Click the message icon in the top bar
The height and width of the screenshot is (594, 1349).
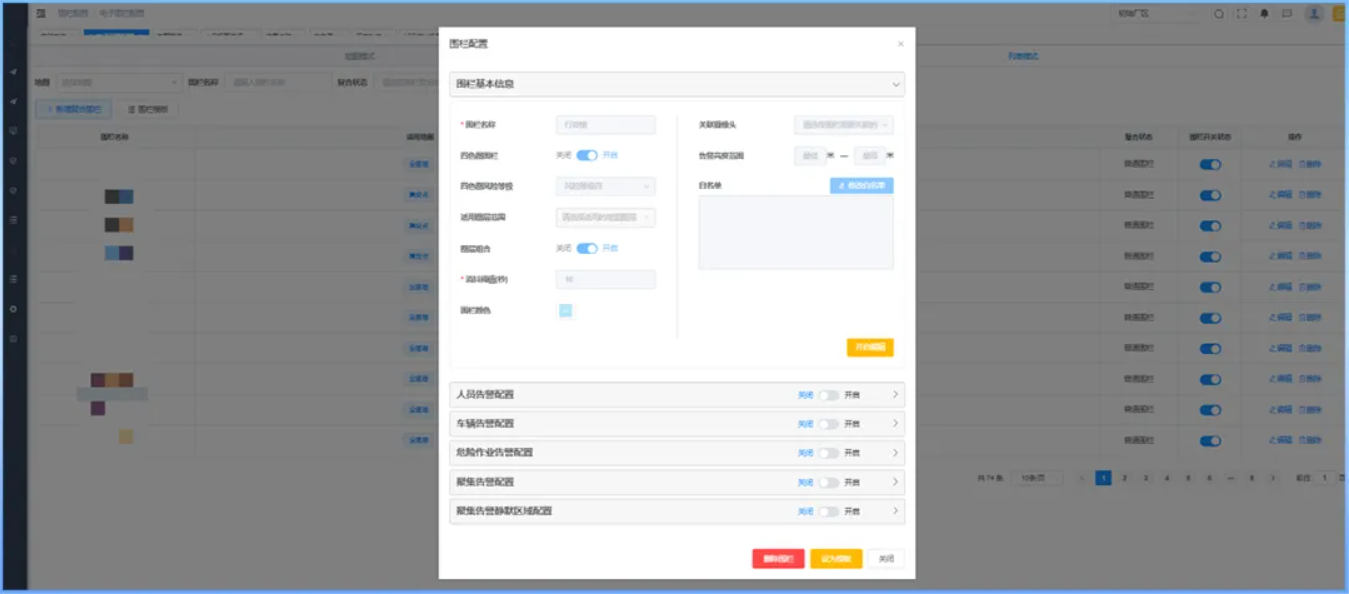pos(1287,14)
